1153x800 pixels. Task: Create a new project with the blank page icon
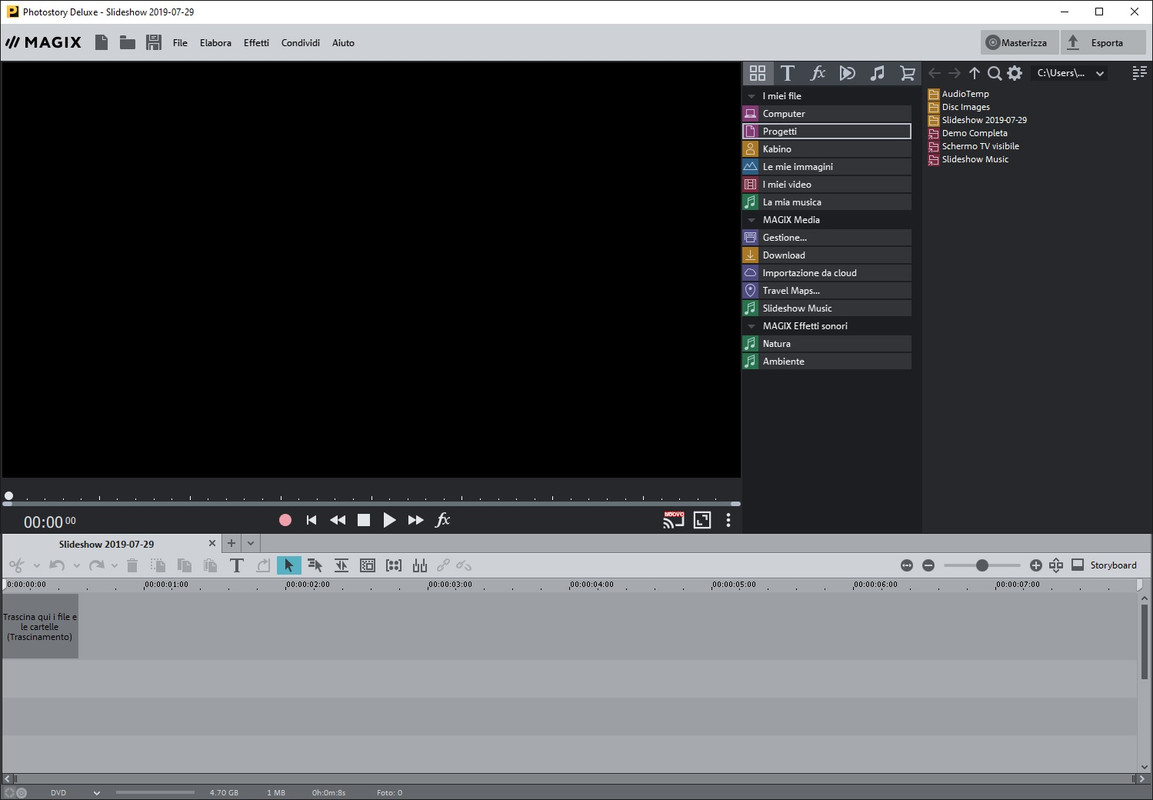101,43
